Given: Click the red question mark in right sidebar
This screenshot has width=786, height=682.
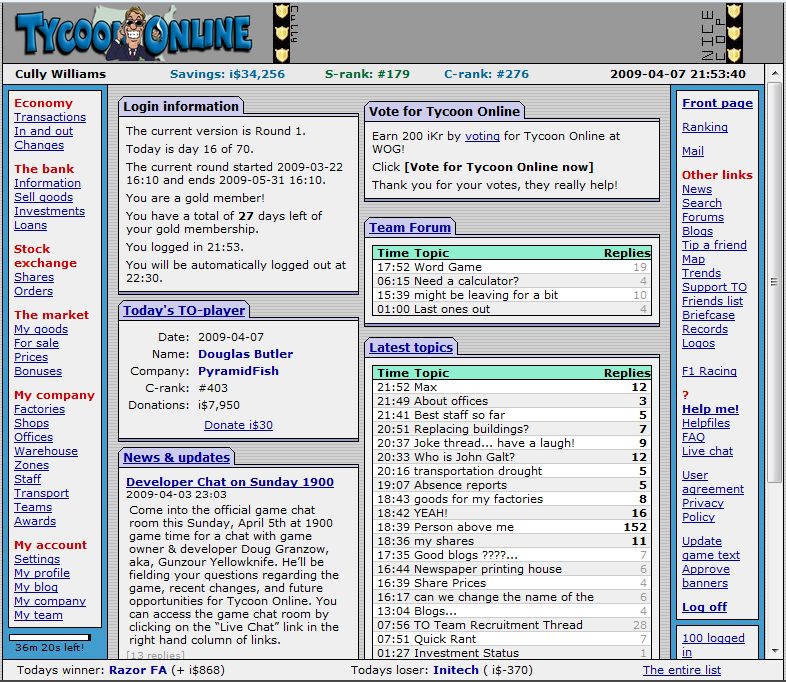Looking at the screenshot, I should [685, 395].
